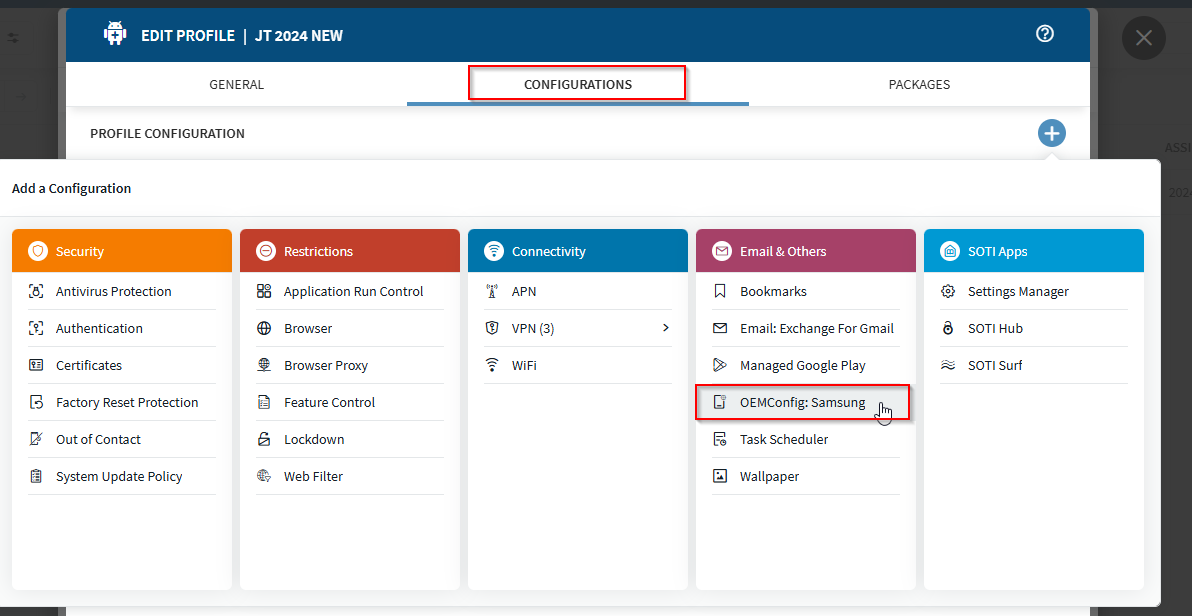Open help using the question mark button
Screen dimensions: 1192x616
(x=1044, y=33)
